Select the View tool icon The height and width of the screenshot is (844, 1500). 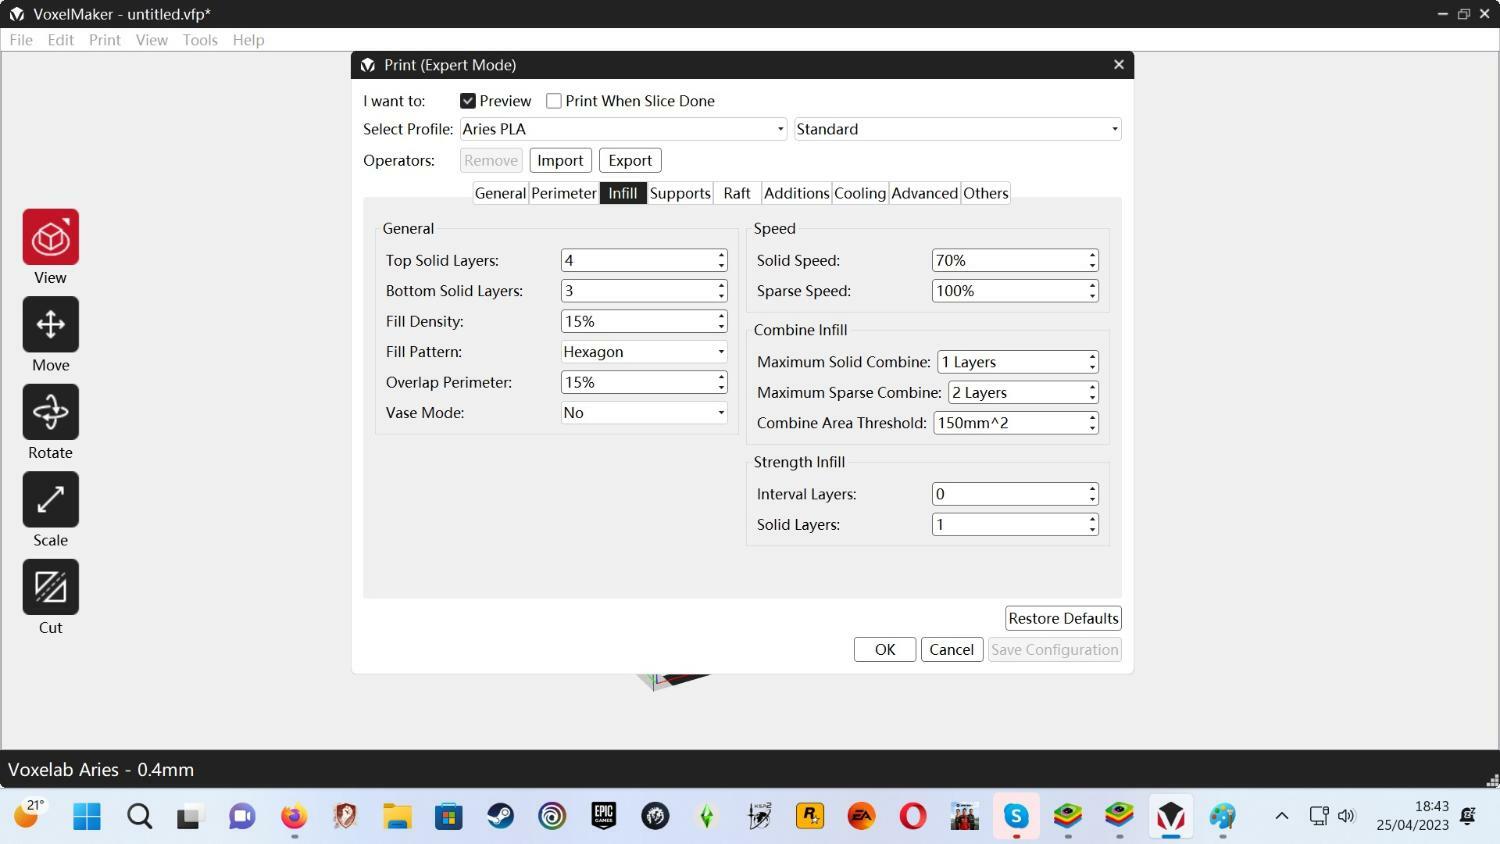coord(51,237)
